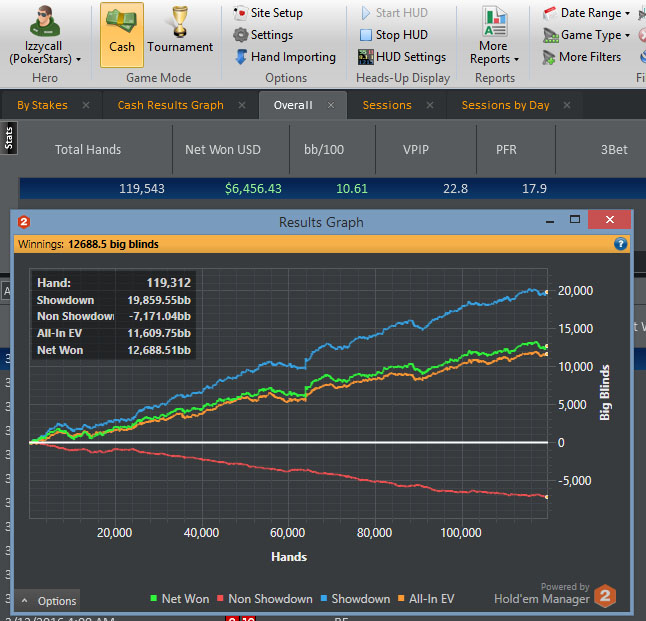Expand the graph Options panel
Screen dimensions: 646x621
(x=48, y=601)
